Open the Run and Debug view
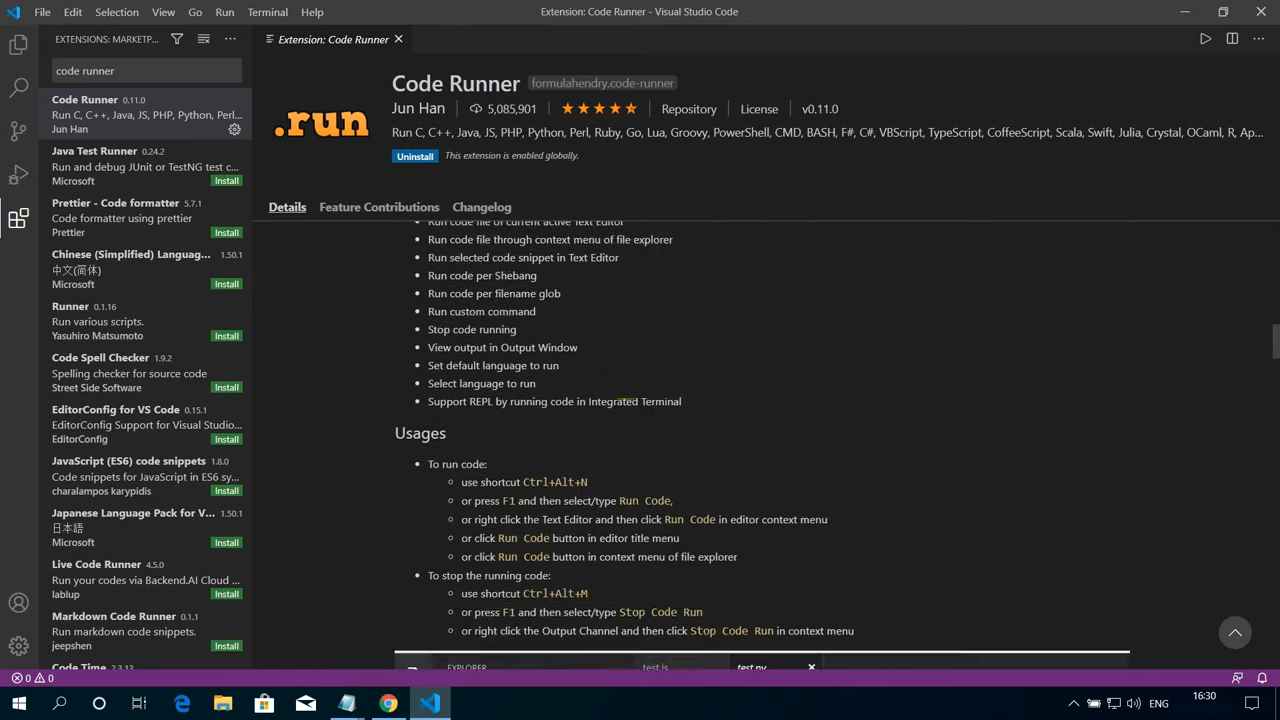Viewport: 1280px width, 720px height. coord(18,174)
